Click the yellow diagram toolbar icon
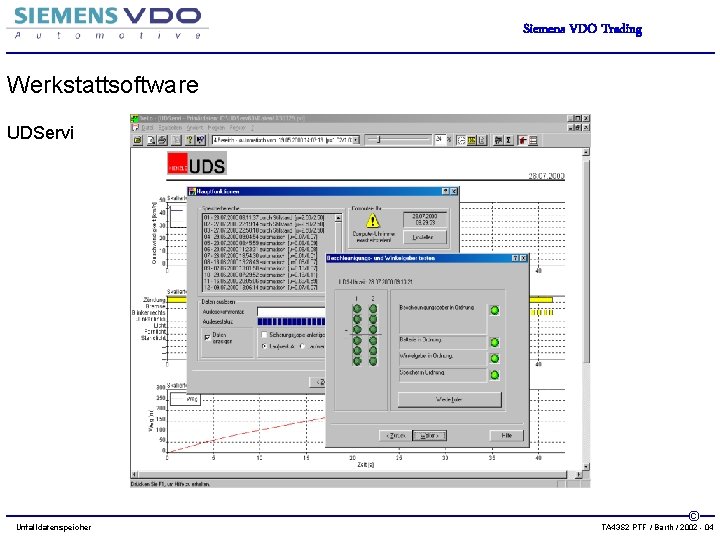The height and width of the screenshot is (540, 720). [x=472, y=141]
